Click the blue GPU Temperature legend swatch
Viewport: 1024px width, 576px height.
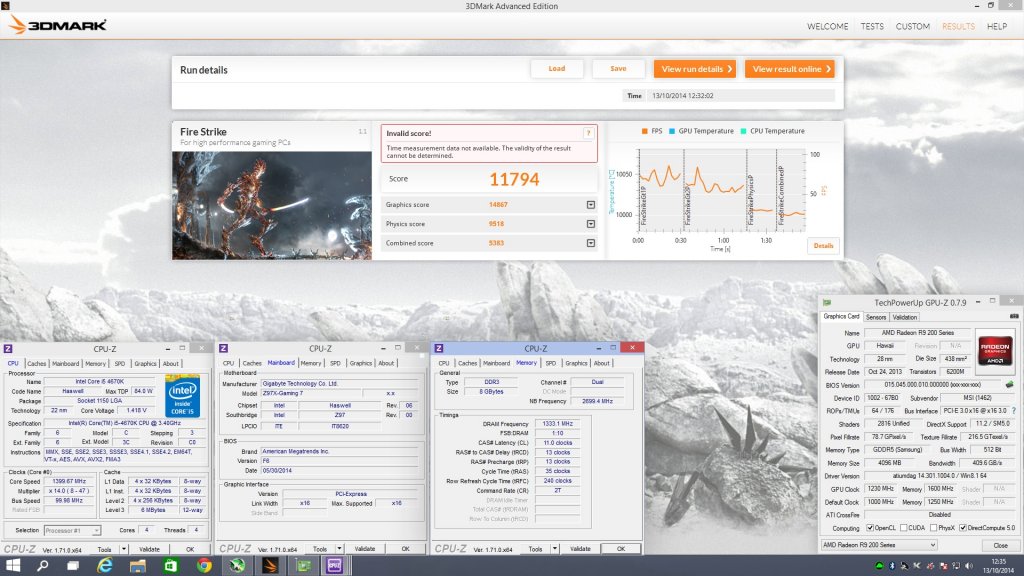point(671,131)
